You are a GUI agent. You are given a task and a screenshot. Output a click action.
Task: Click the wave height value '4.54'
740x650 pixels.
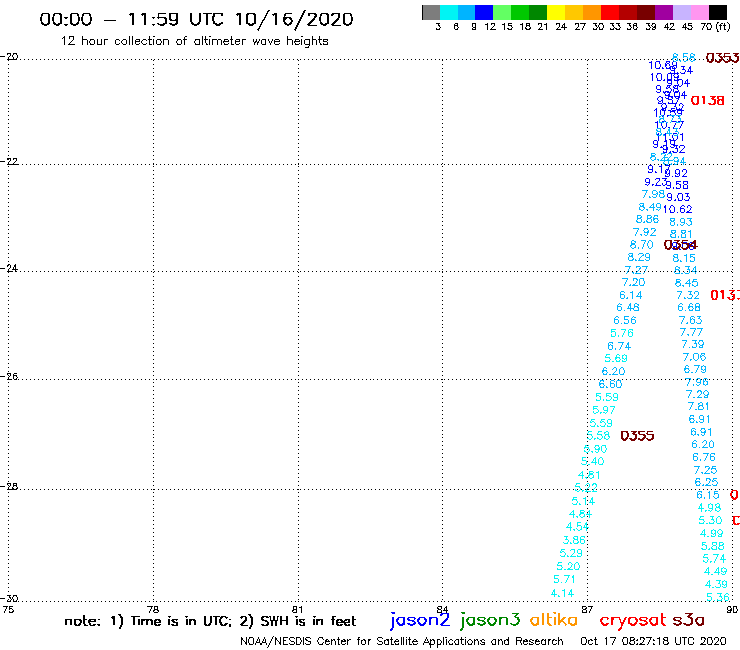click(x=577, y=526)
